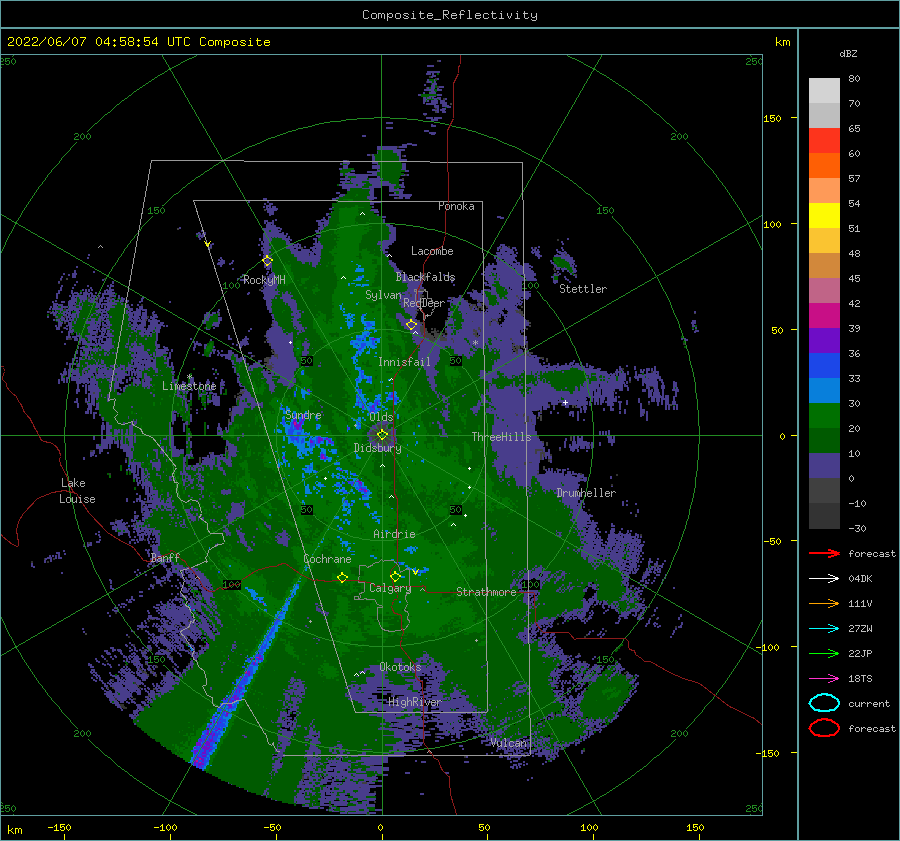Select the light grey 80 dBZ swatch
The width and height of the screenshot is (900, 841).
[824, 91]
